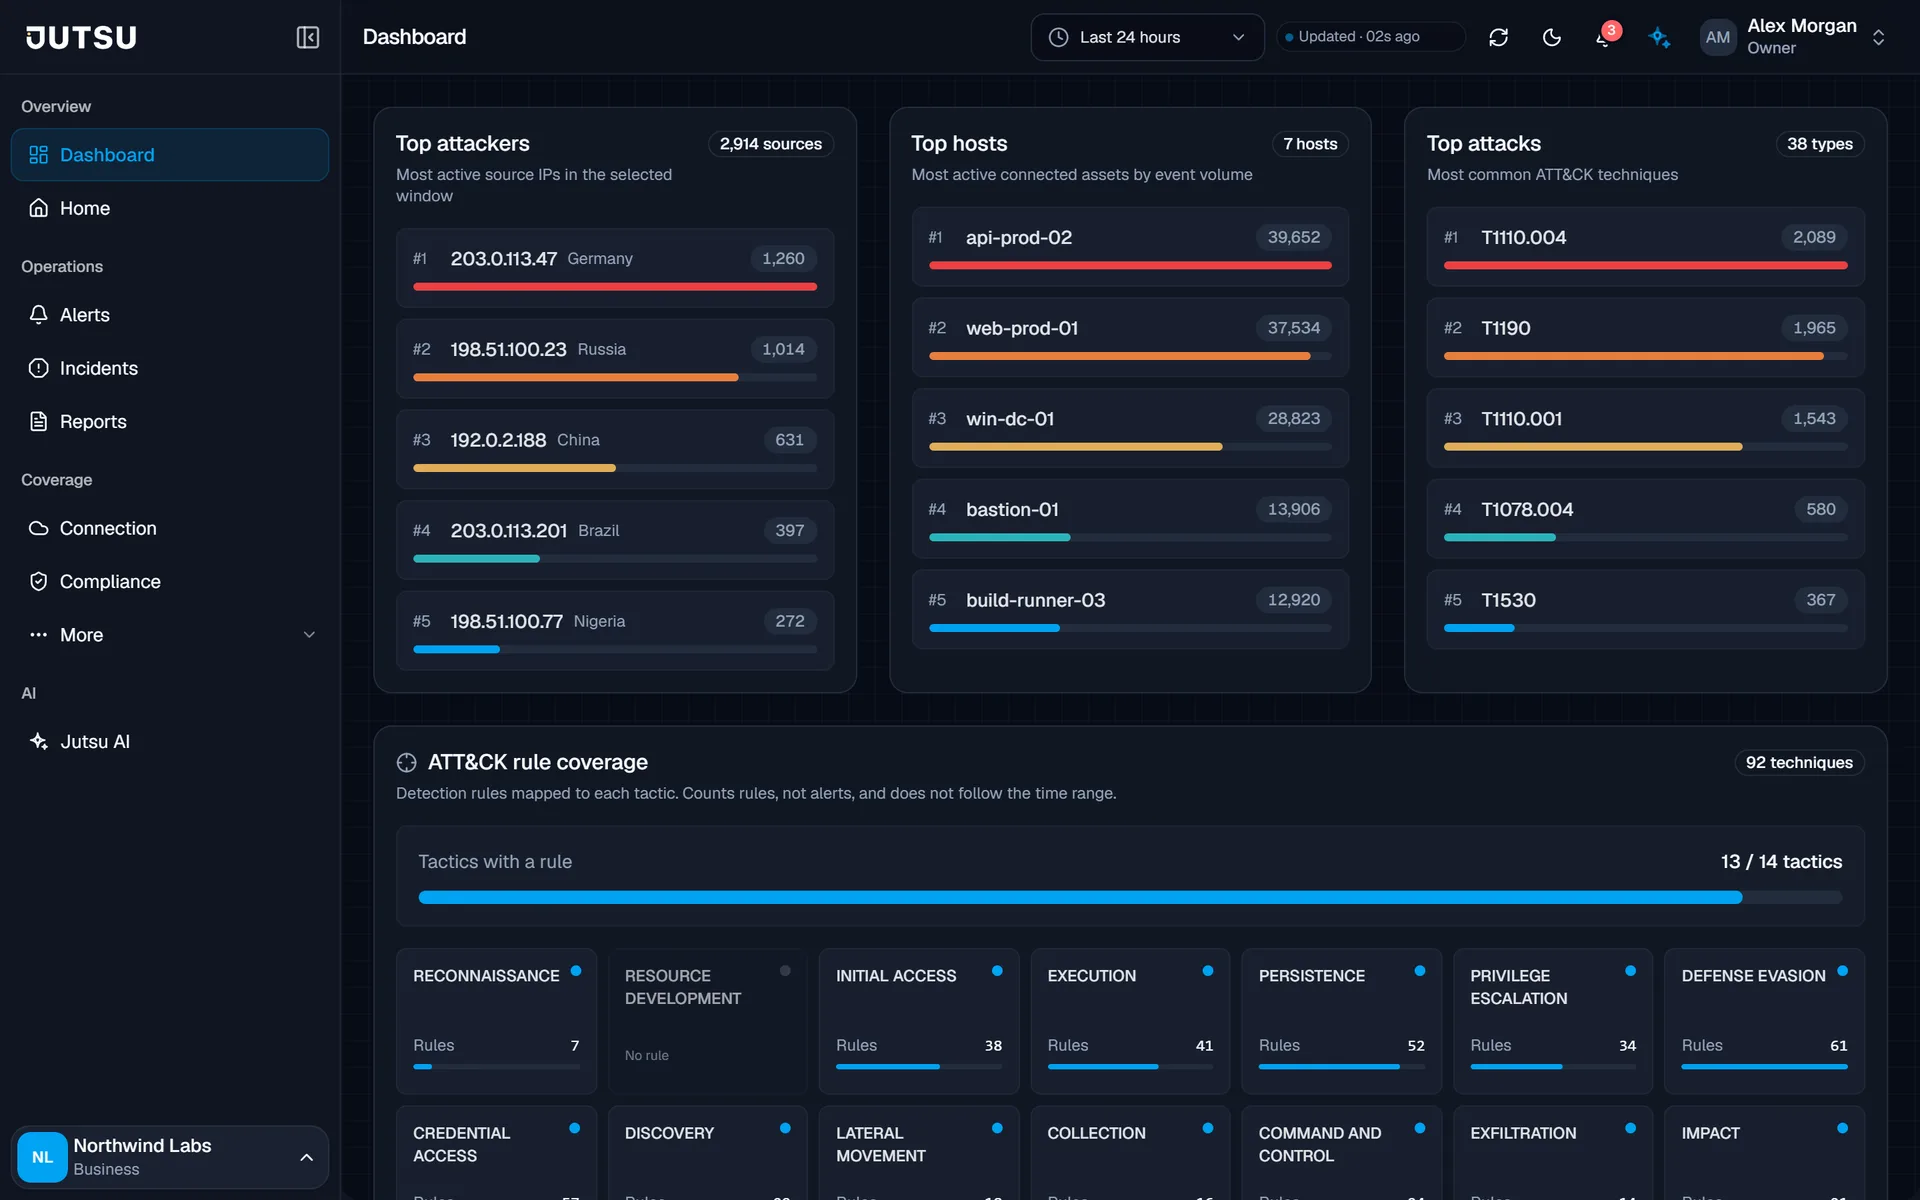Screen dimensions: 1920x1200
Task: Click the AM user avatar
Action: tap(1718, 37)
